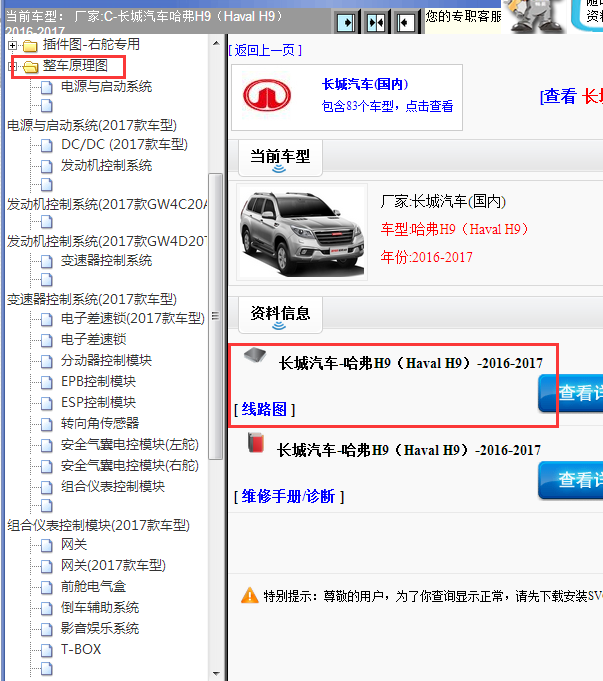603x681 pixels.
Task: Click the page icon beside 电子差速锁
Action: pyautogui.click(x=46, y=340)
